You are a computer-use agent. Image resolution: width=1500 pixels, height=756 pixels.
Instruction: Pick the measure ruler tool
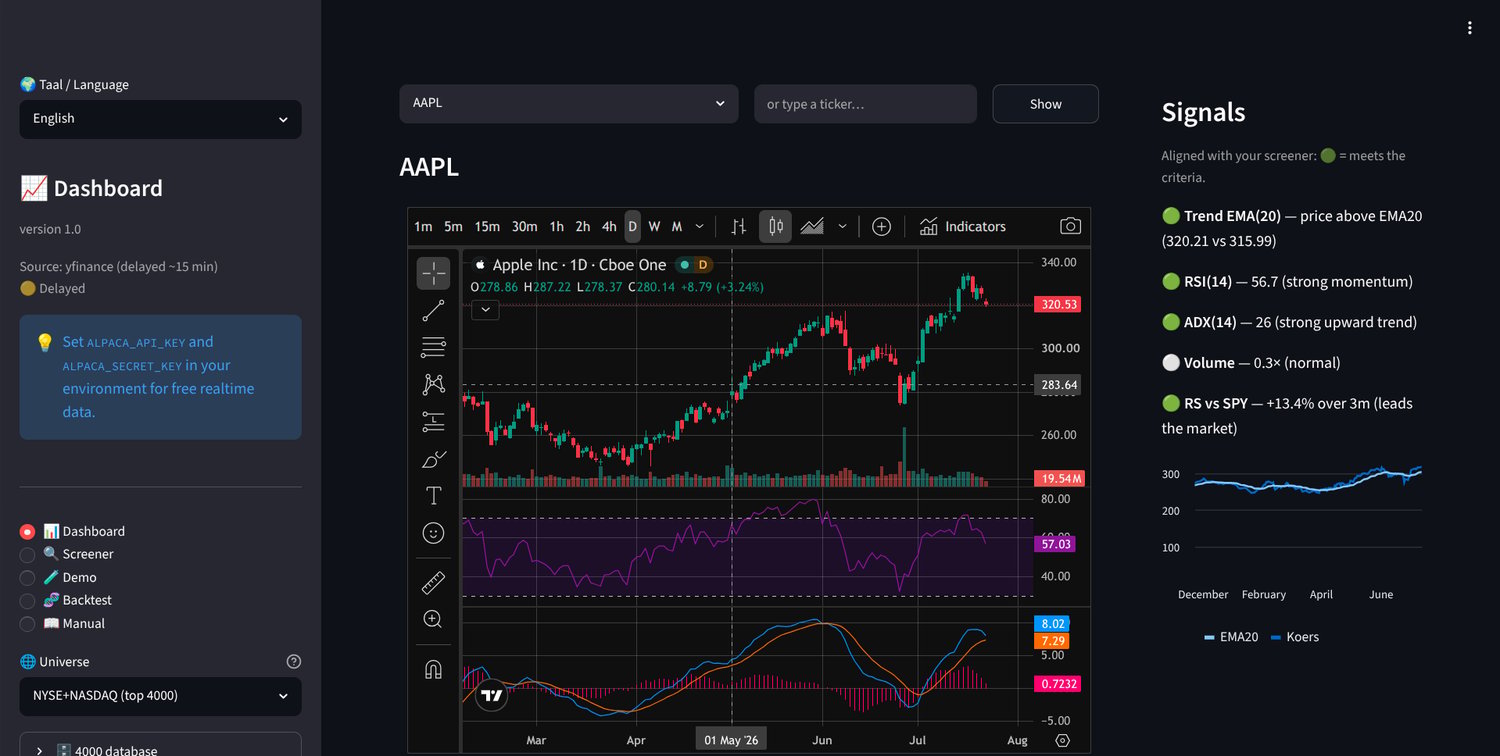coord(433,582)
